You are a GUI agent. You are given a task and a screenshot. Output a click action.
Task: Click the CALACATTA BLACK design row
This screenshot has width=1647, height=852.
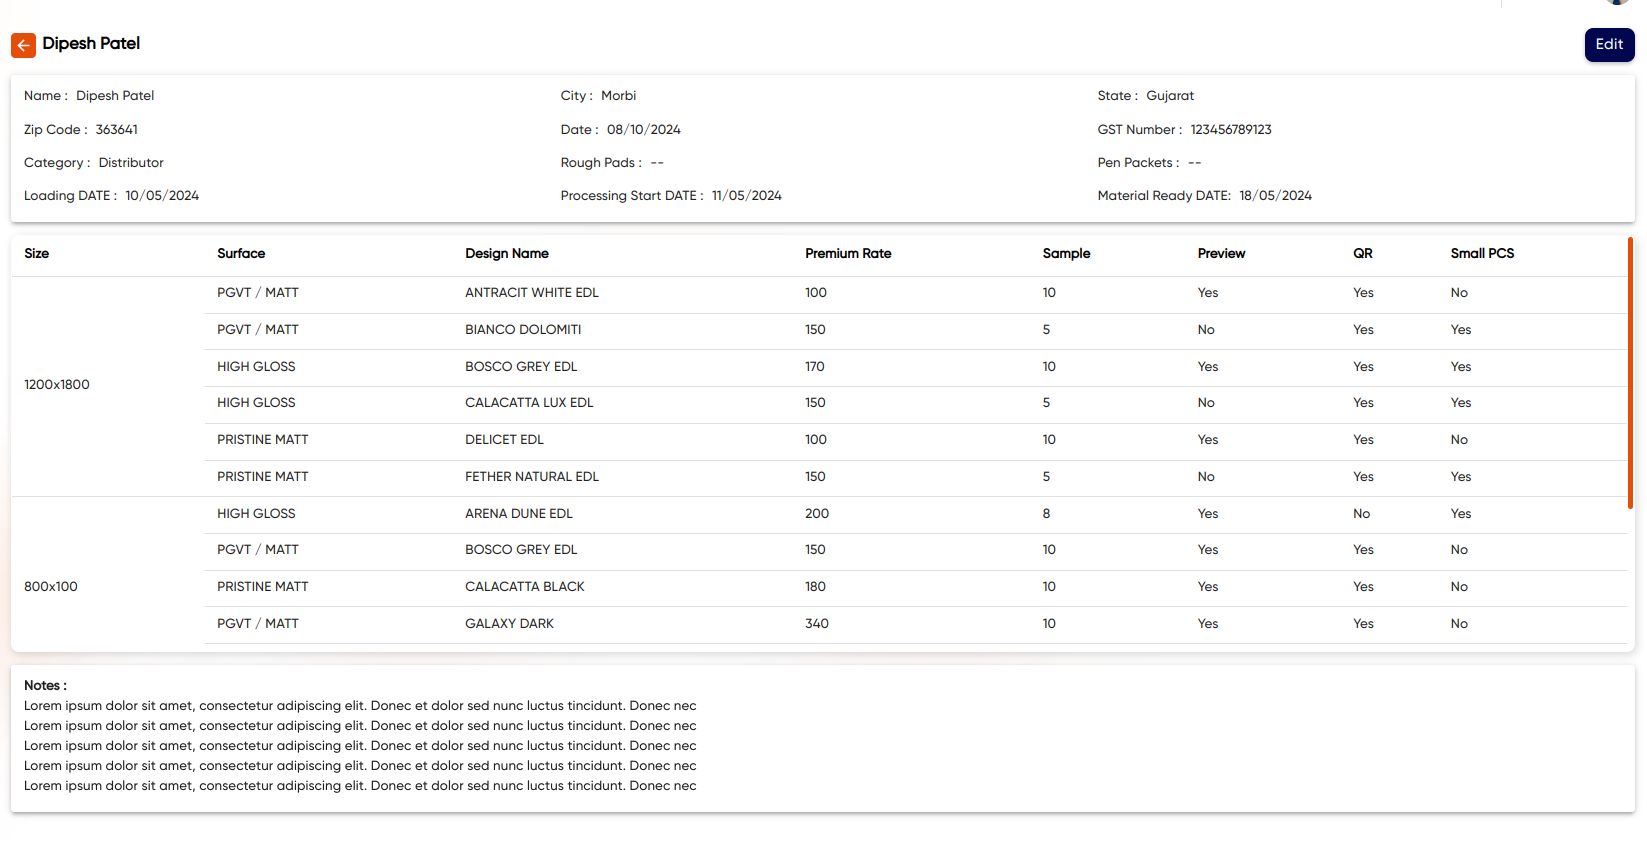coord(524,587)
